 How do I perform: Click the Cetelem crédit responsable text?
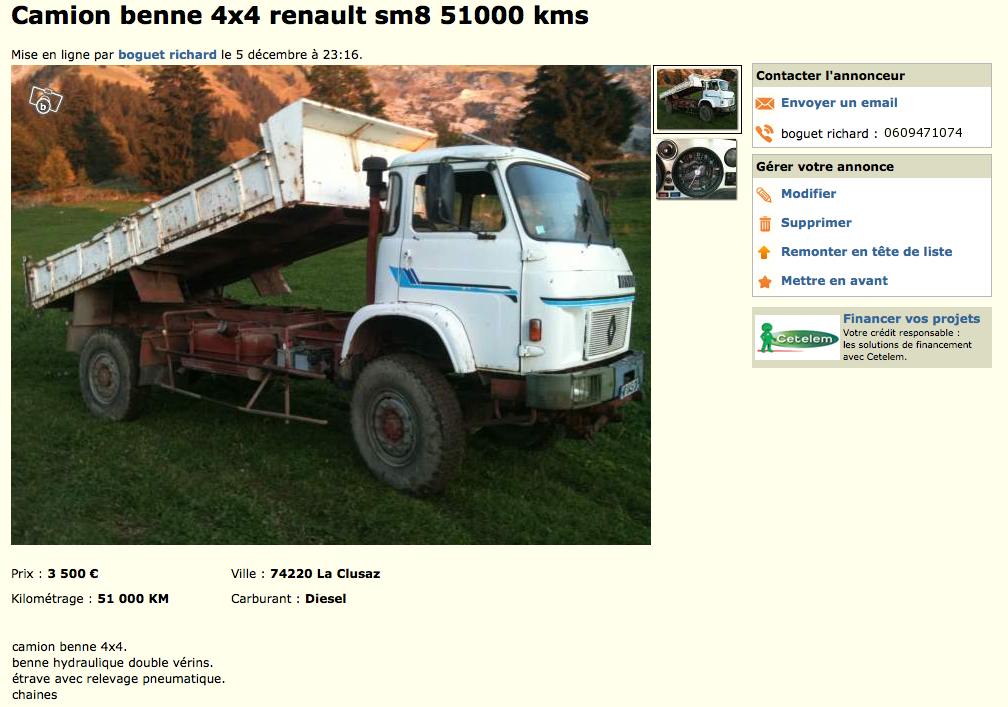pyautogui.click(x=907, y=345)
